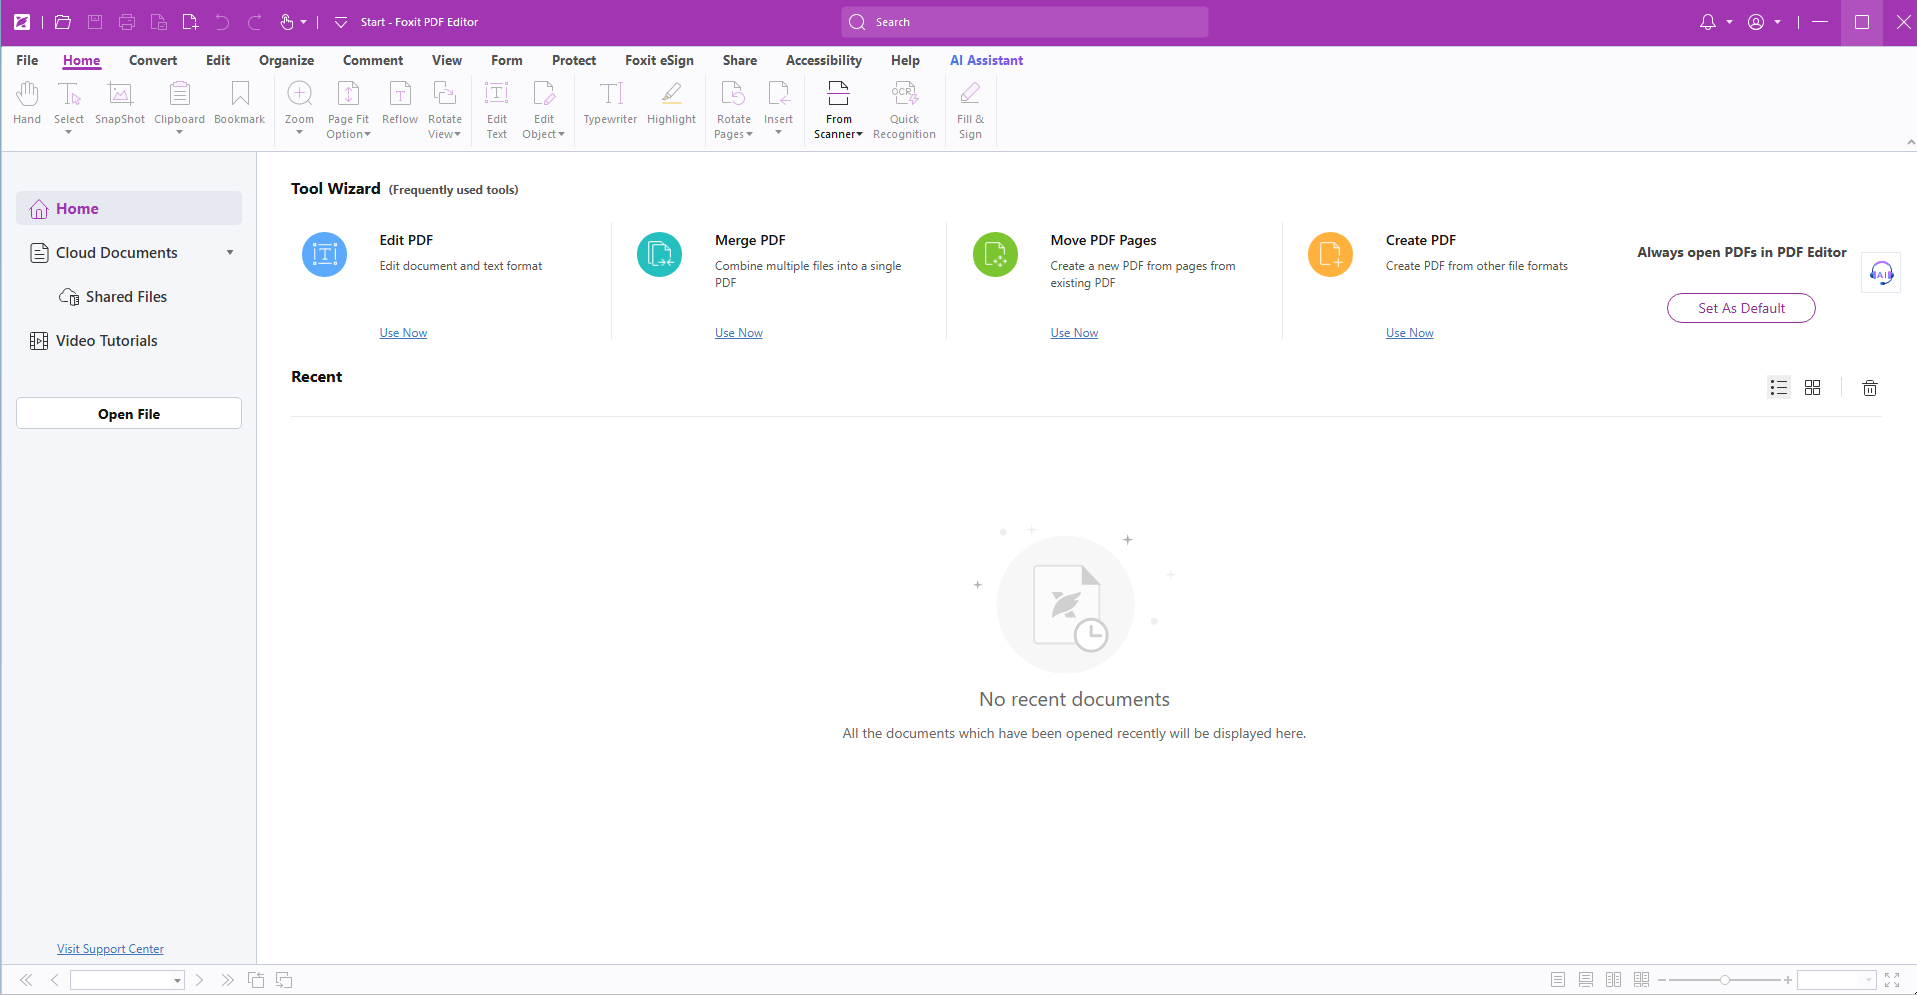
Task: Open Rotate View dropdown
Action: coord(457,135)
